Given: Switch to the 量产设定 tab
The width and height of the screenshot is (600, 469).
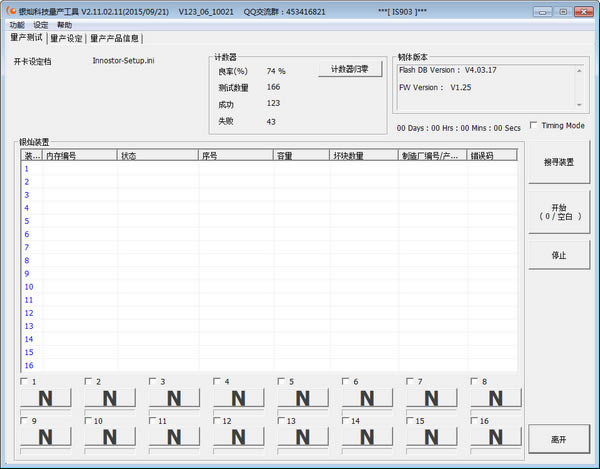Looking at the screenshot, I should 66,38.
